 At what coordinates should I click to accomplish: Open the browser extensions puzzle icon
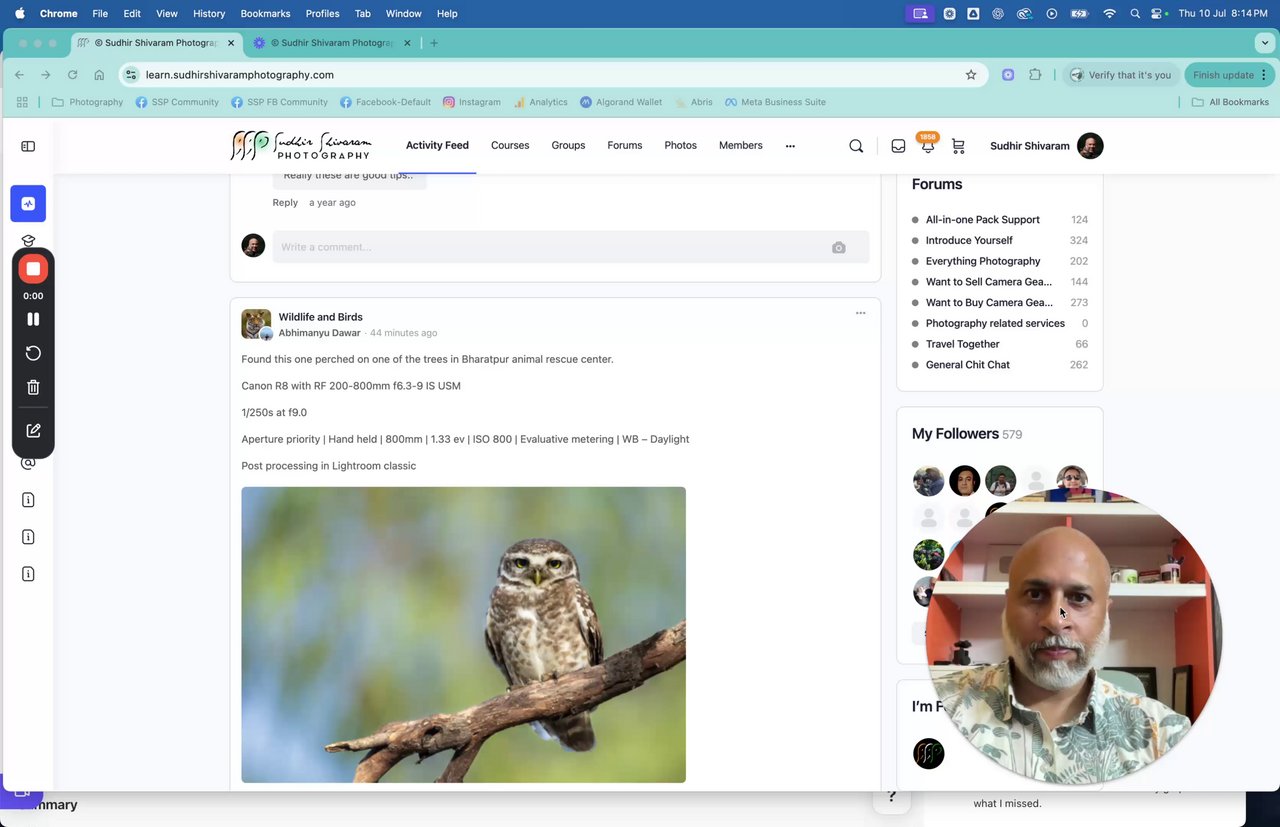1035,75
